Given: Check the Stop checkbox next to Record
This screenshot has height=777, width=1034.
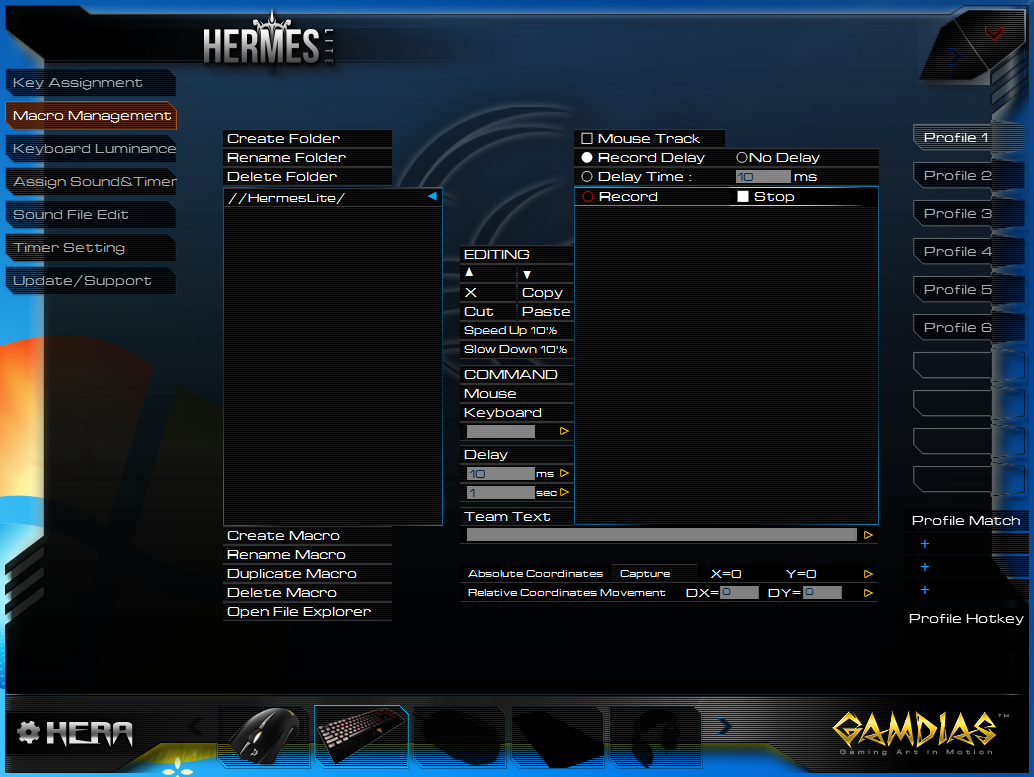Looking at the screenshot, I should tap(741, 196).
